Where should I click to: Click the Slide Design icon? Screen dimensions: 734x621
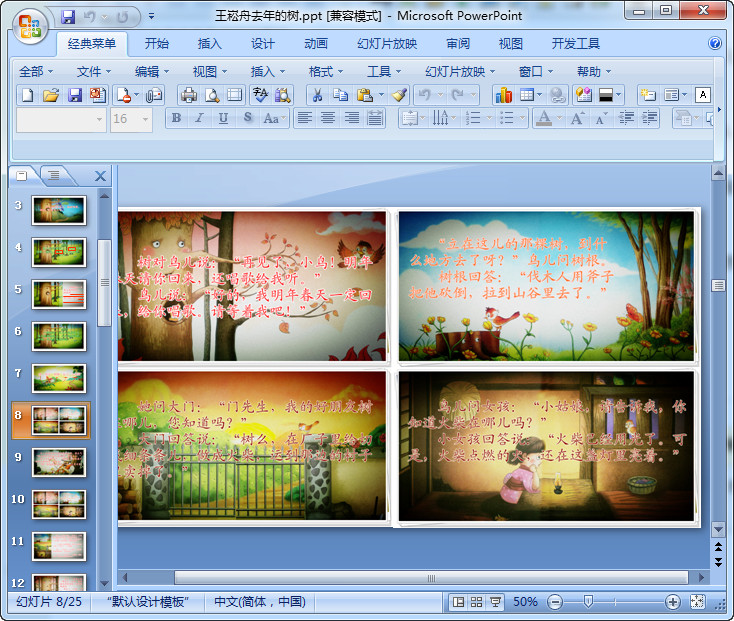(584, 95)
